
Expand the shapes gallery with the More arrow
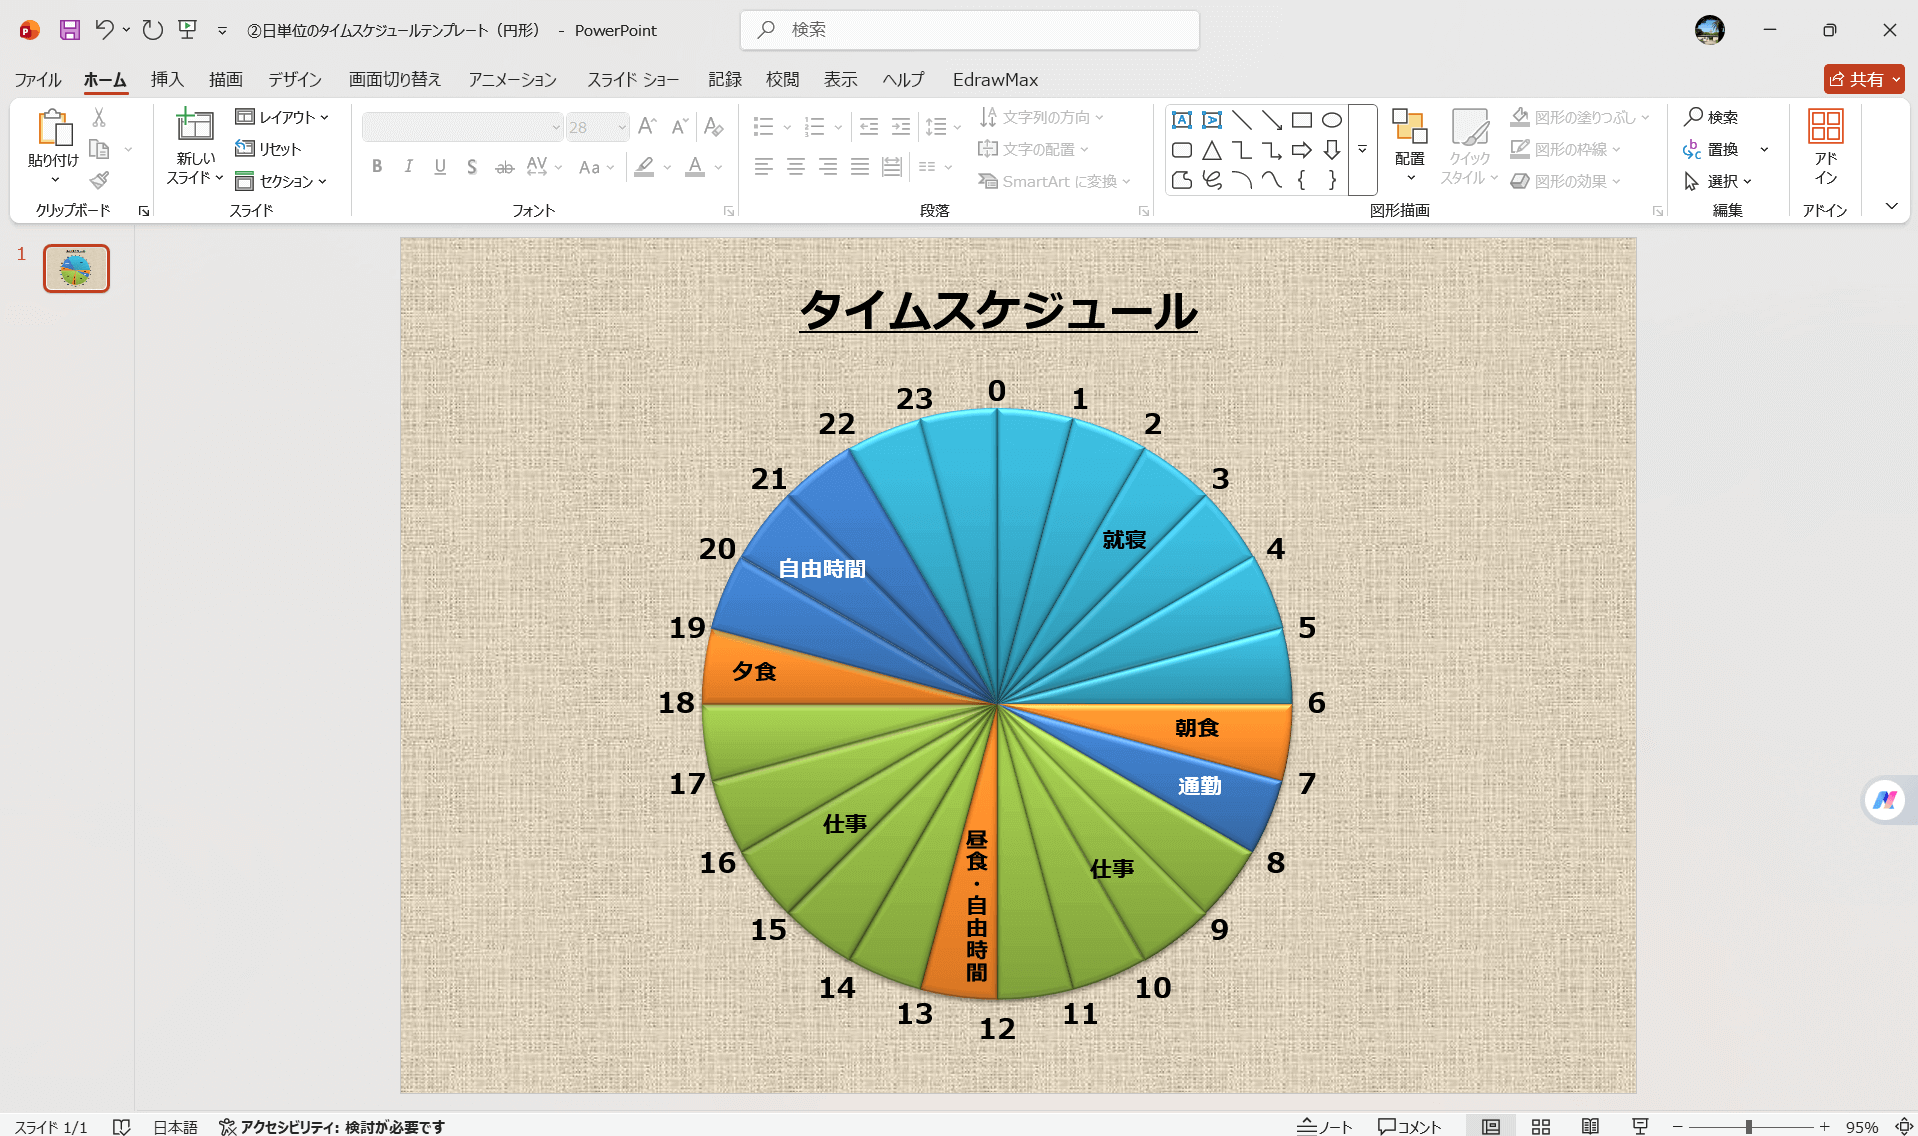1362,148
